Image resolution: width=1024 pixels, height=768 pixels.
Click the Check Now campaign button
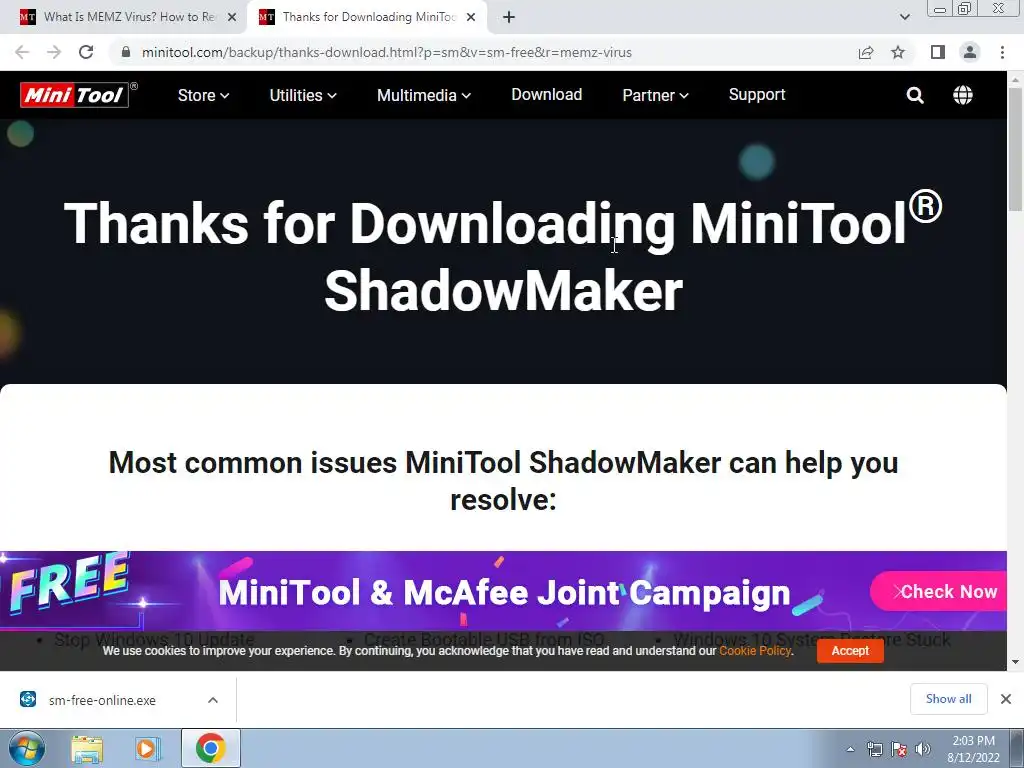tap(940, 592)
